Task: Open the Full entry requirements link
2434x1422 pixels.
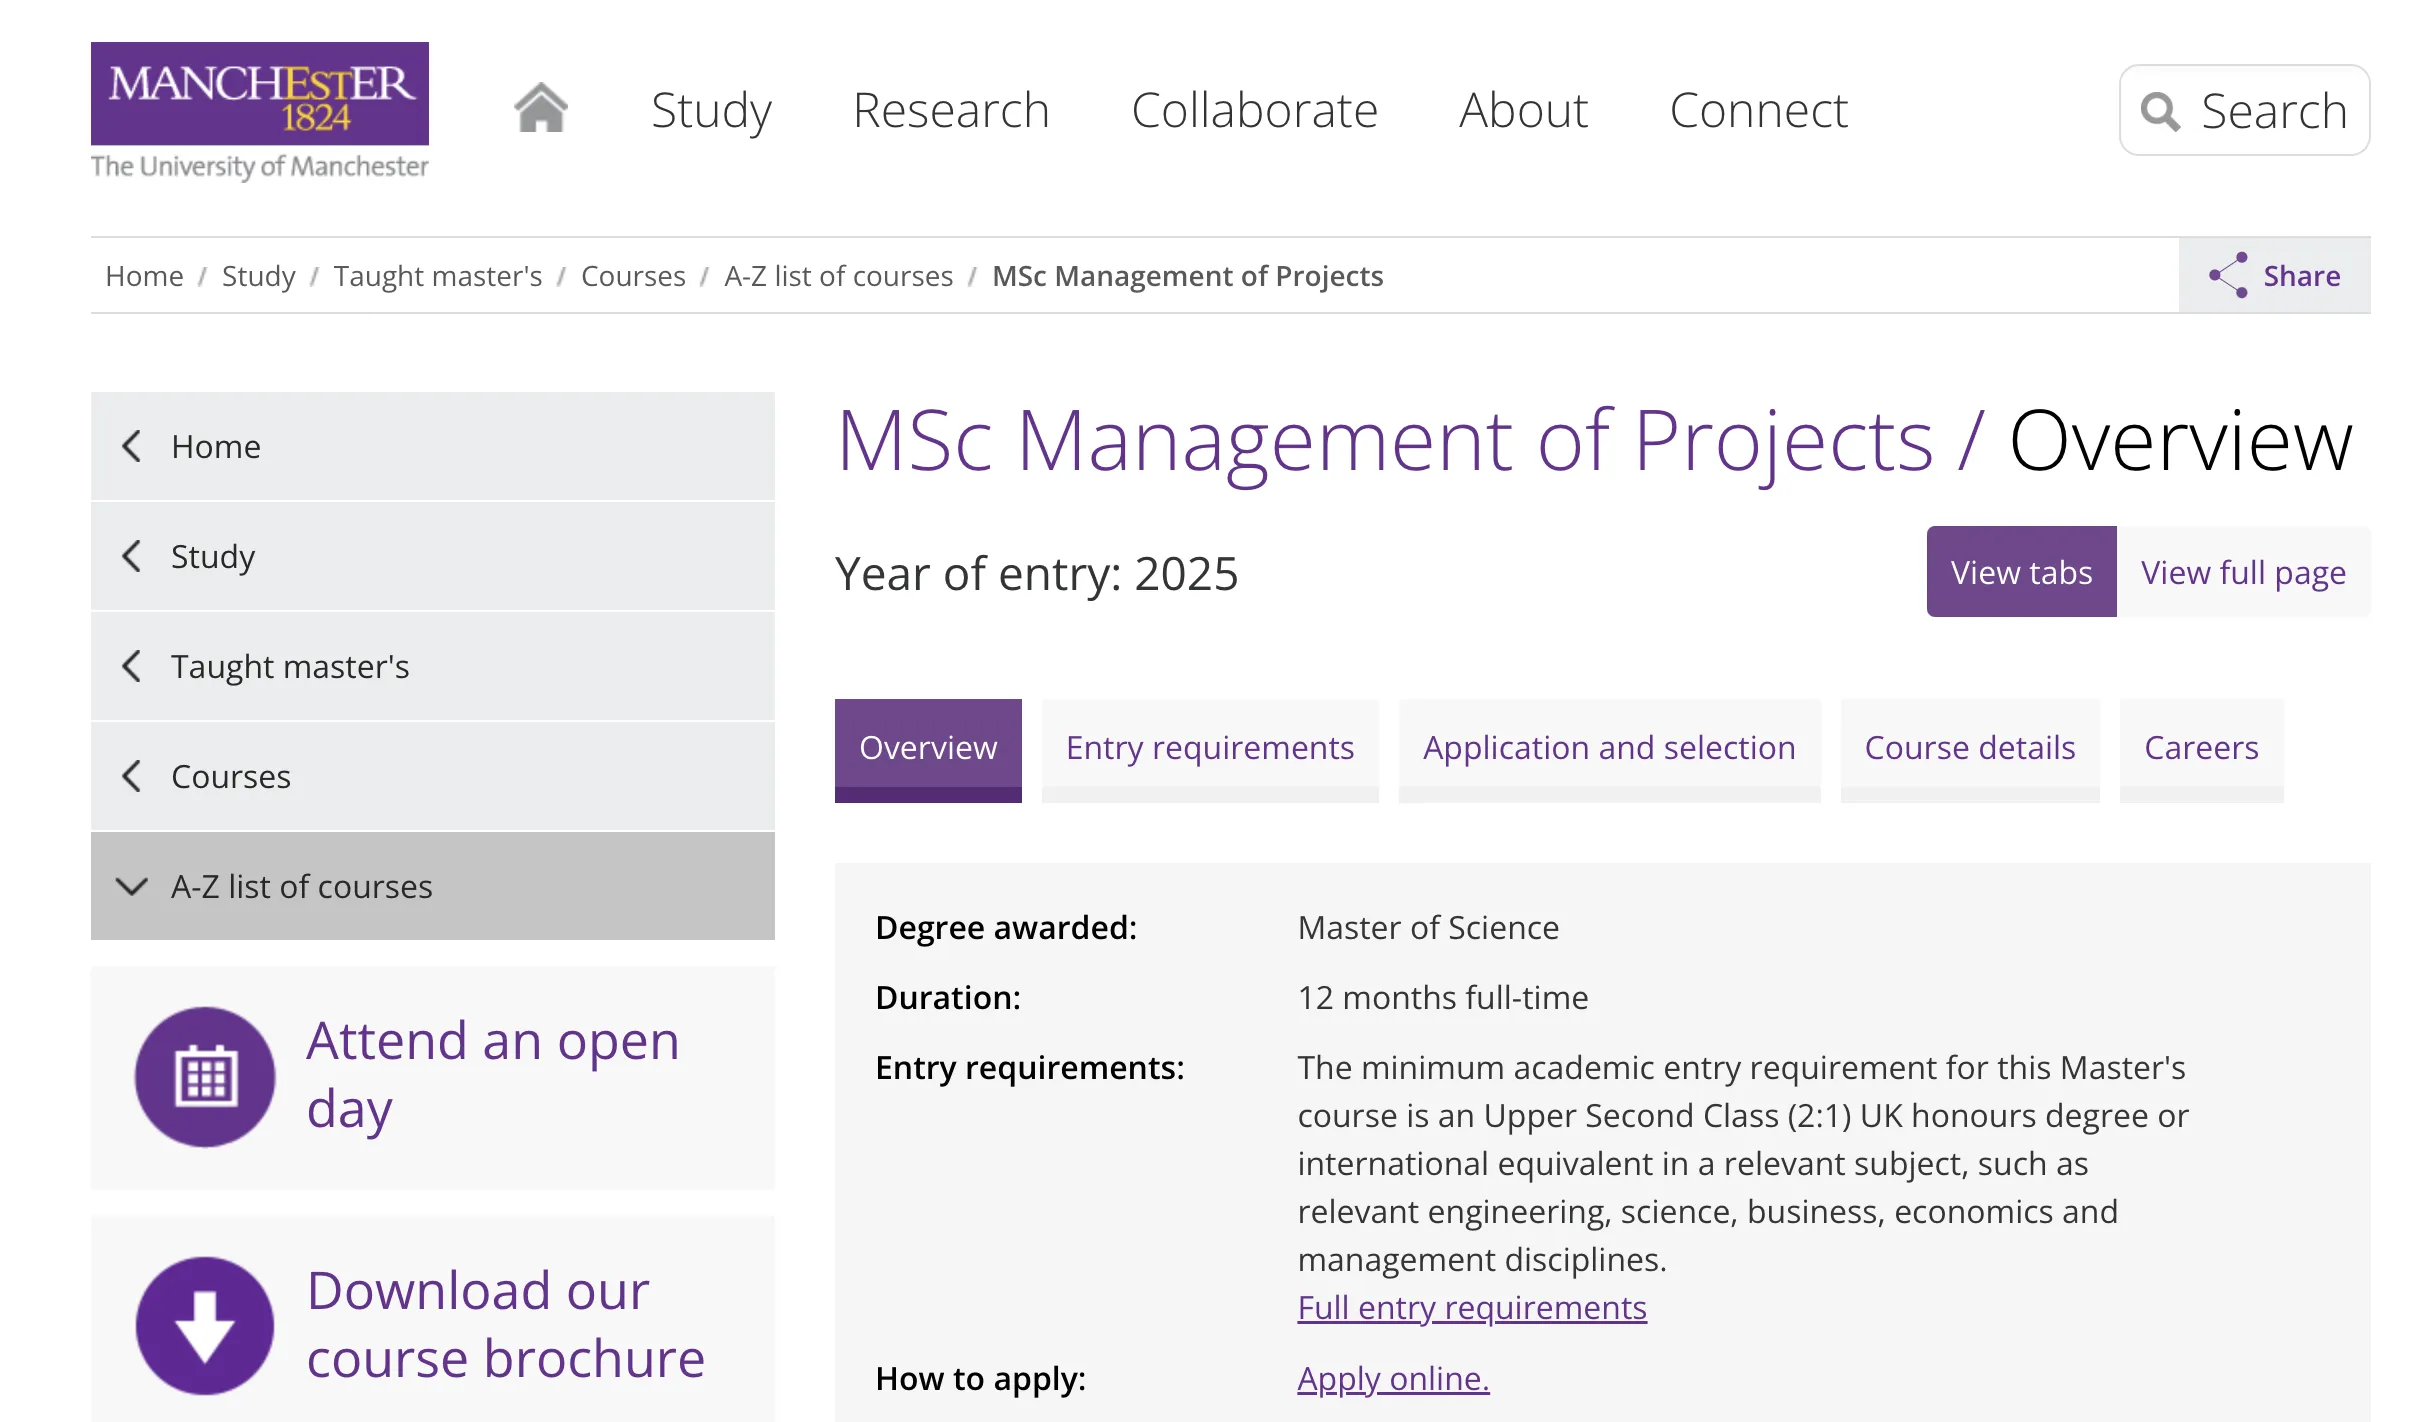Action: [1471, 1307]
